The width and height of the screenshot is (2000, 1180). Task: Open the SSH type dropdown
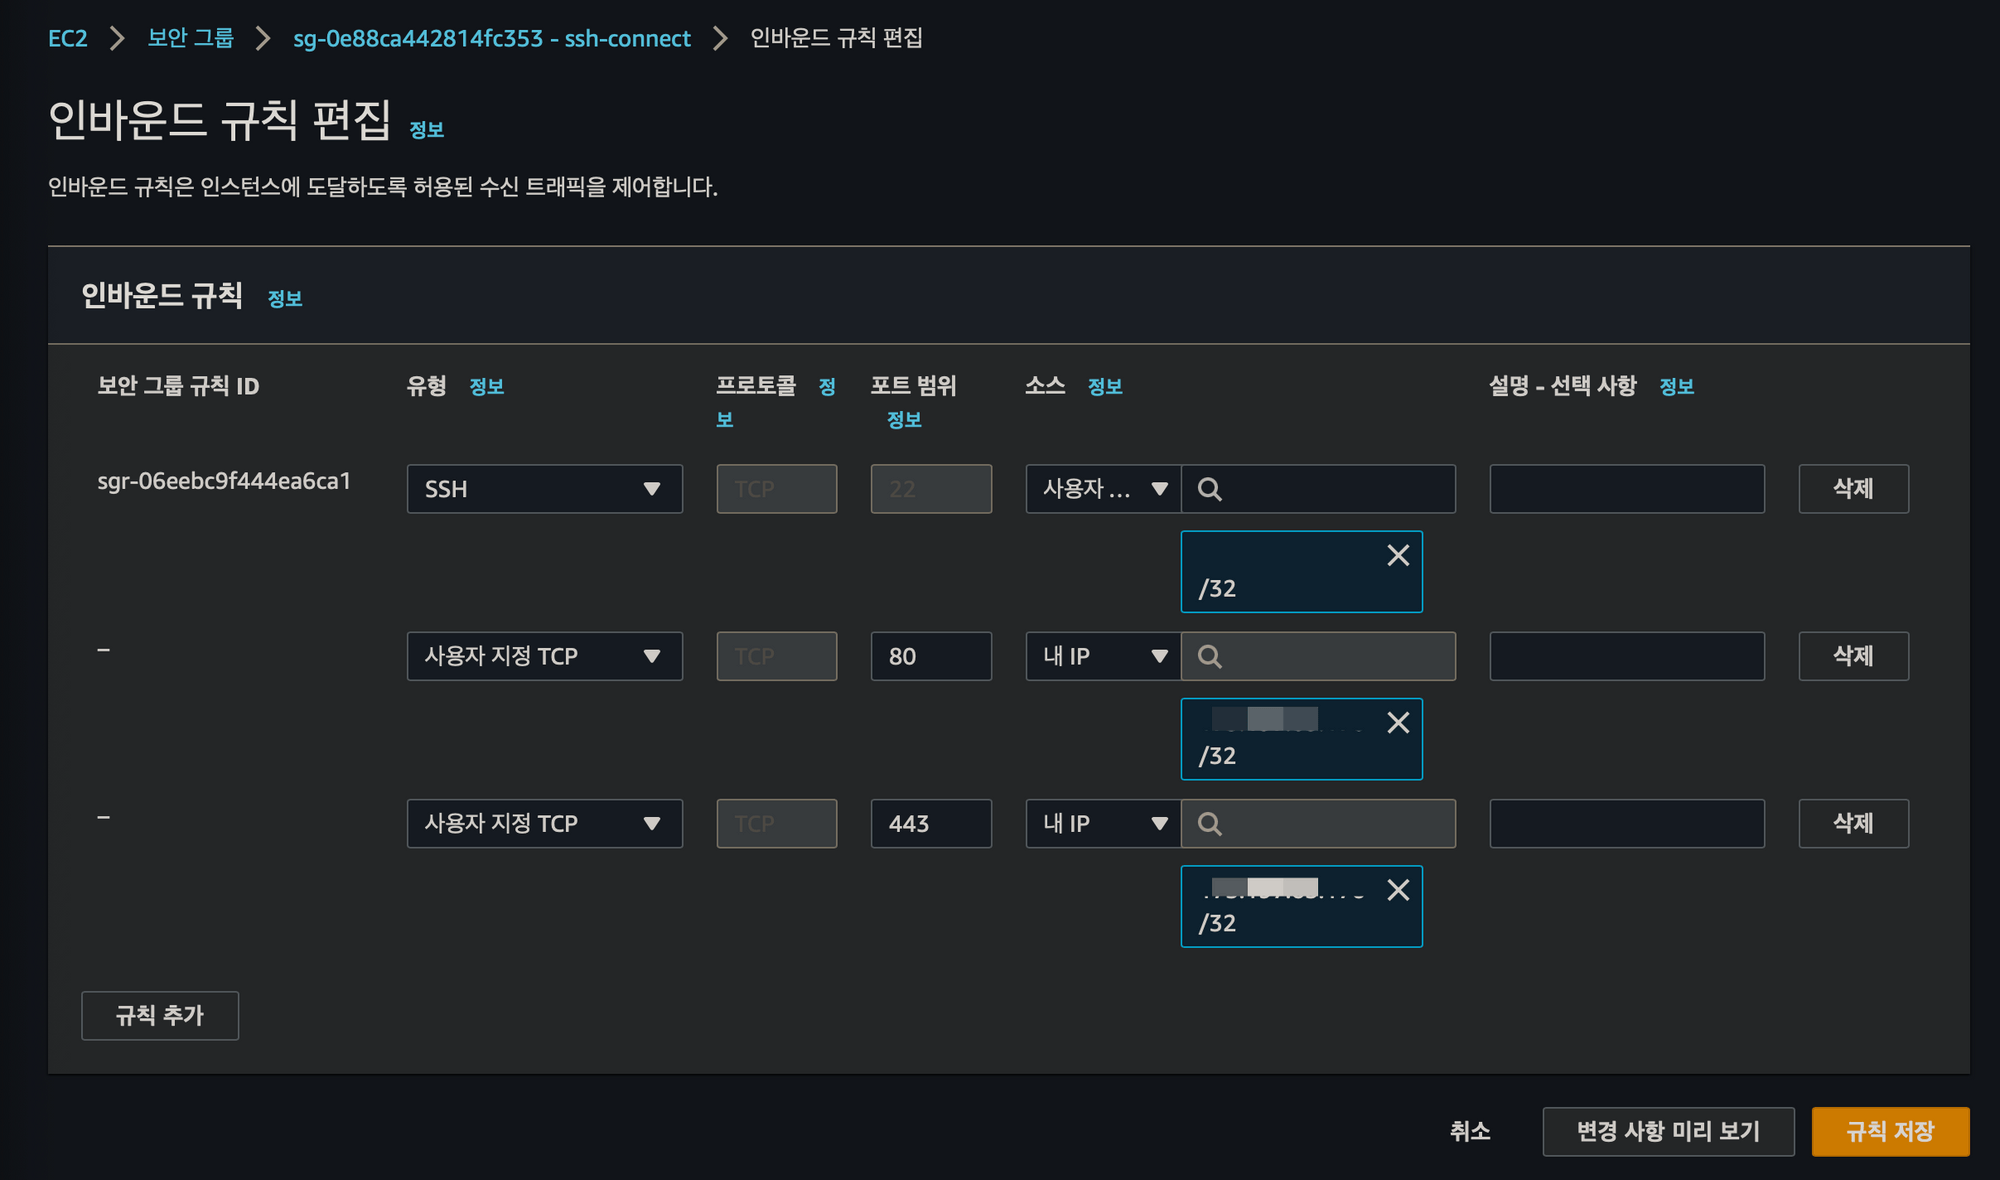(544, 489)
